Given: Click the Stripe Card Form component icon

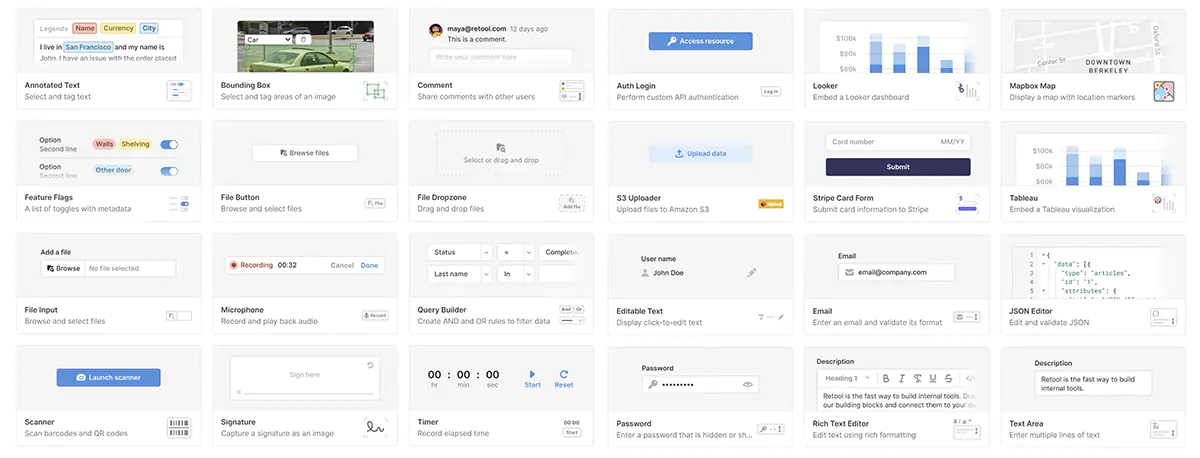Looking at the screenshot, I should point(966,203).
